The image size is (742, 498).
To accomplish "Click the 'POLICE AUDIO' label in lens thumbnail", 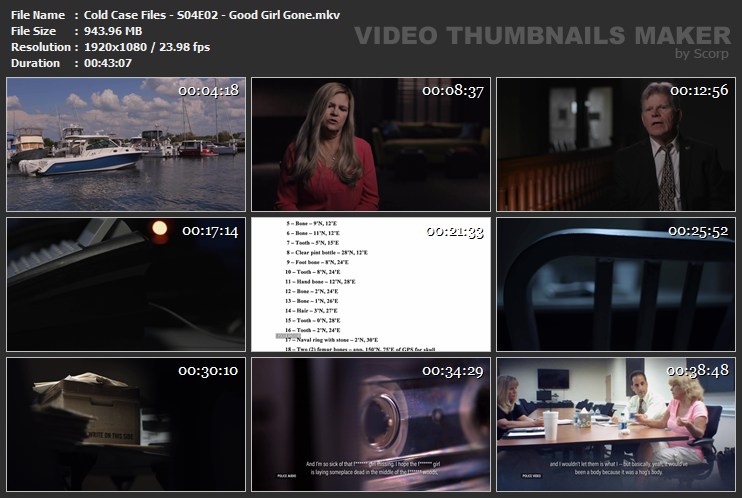I will [287, 476].
